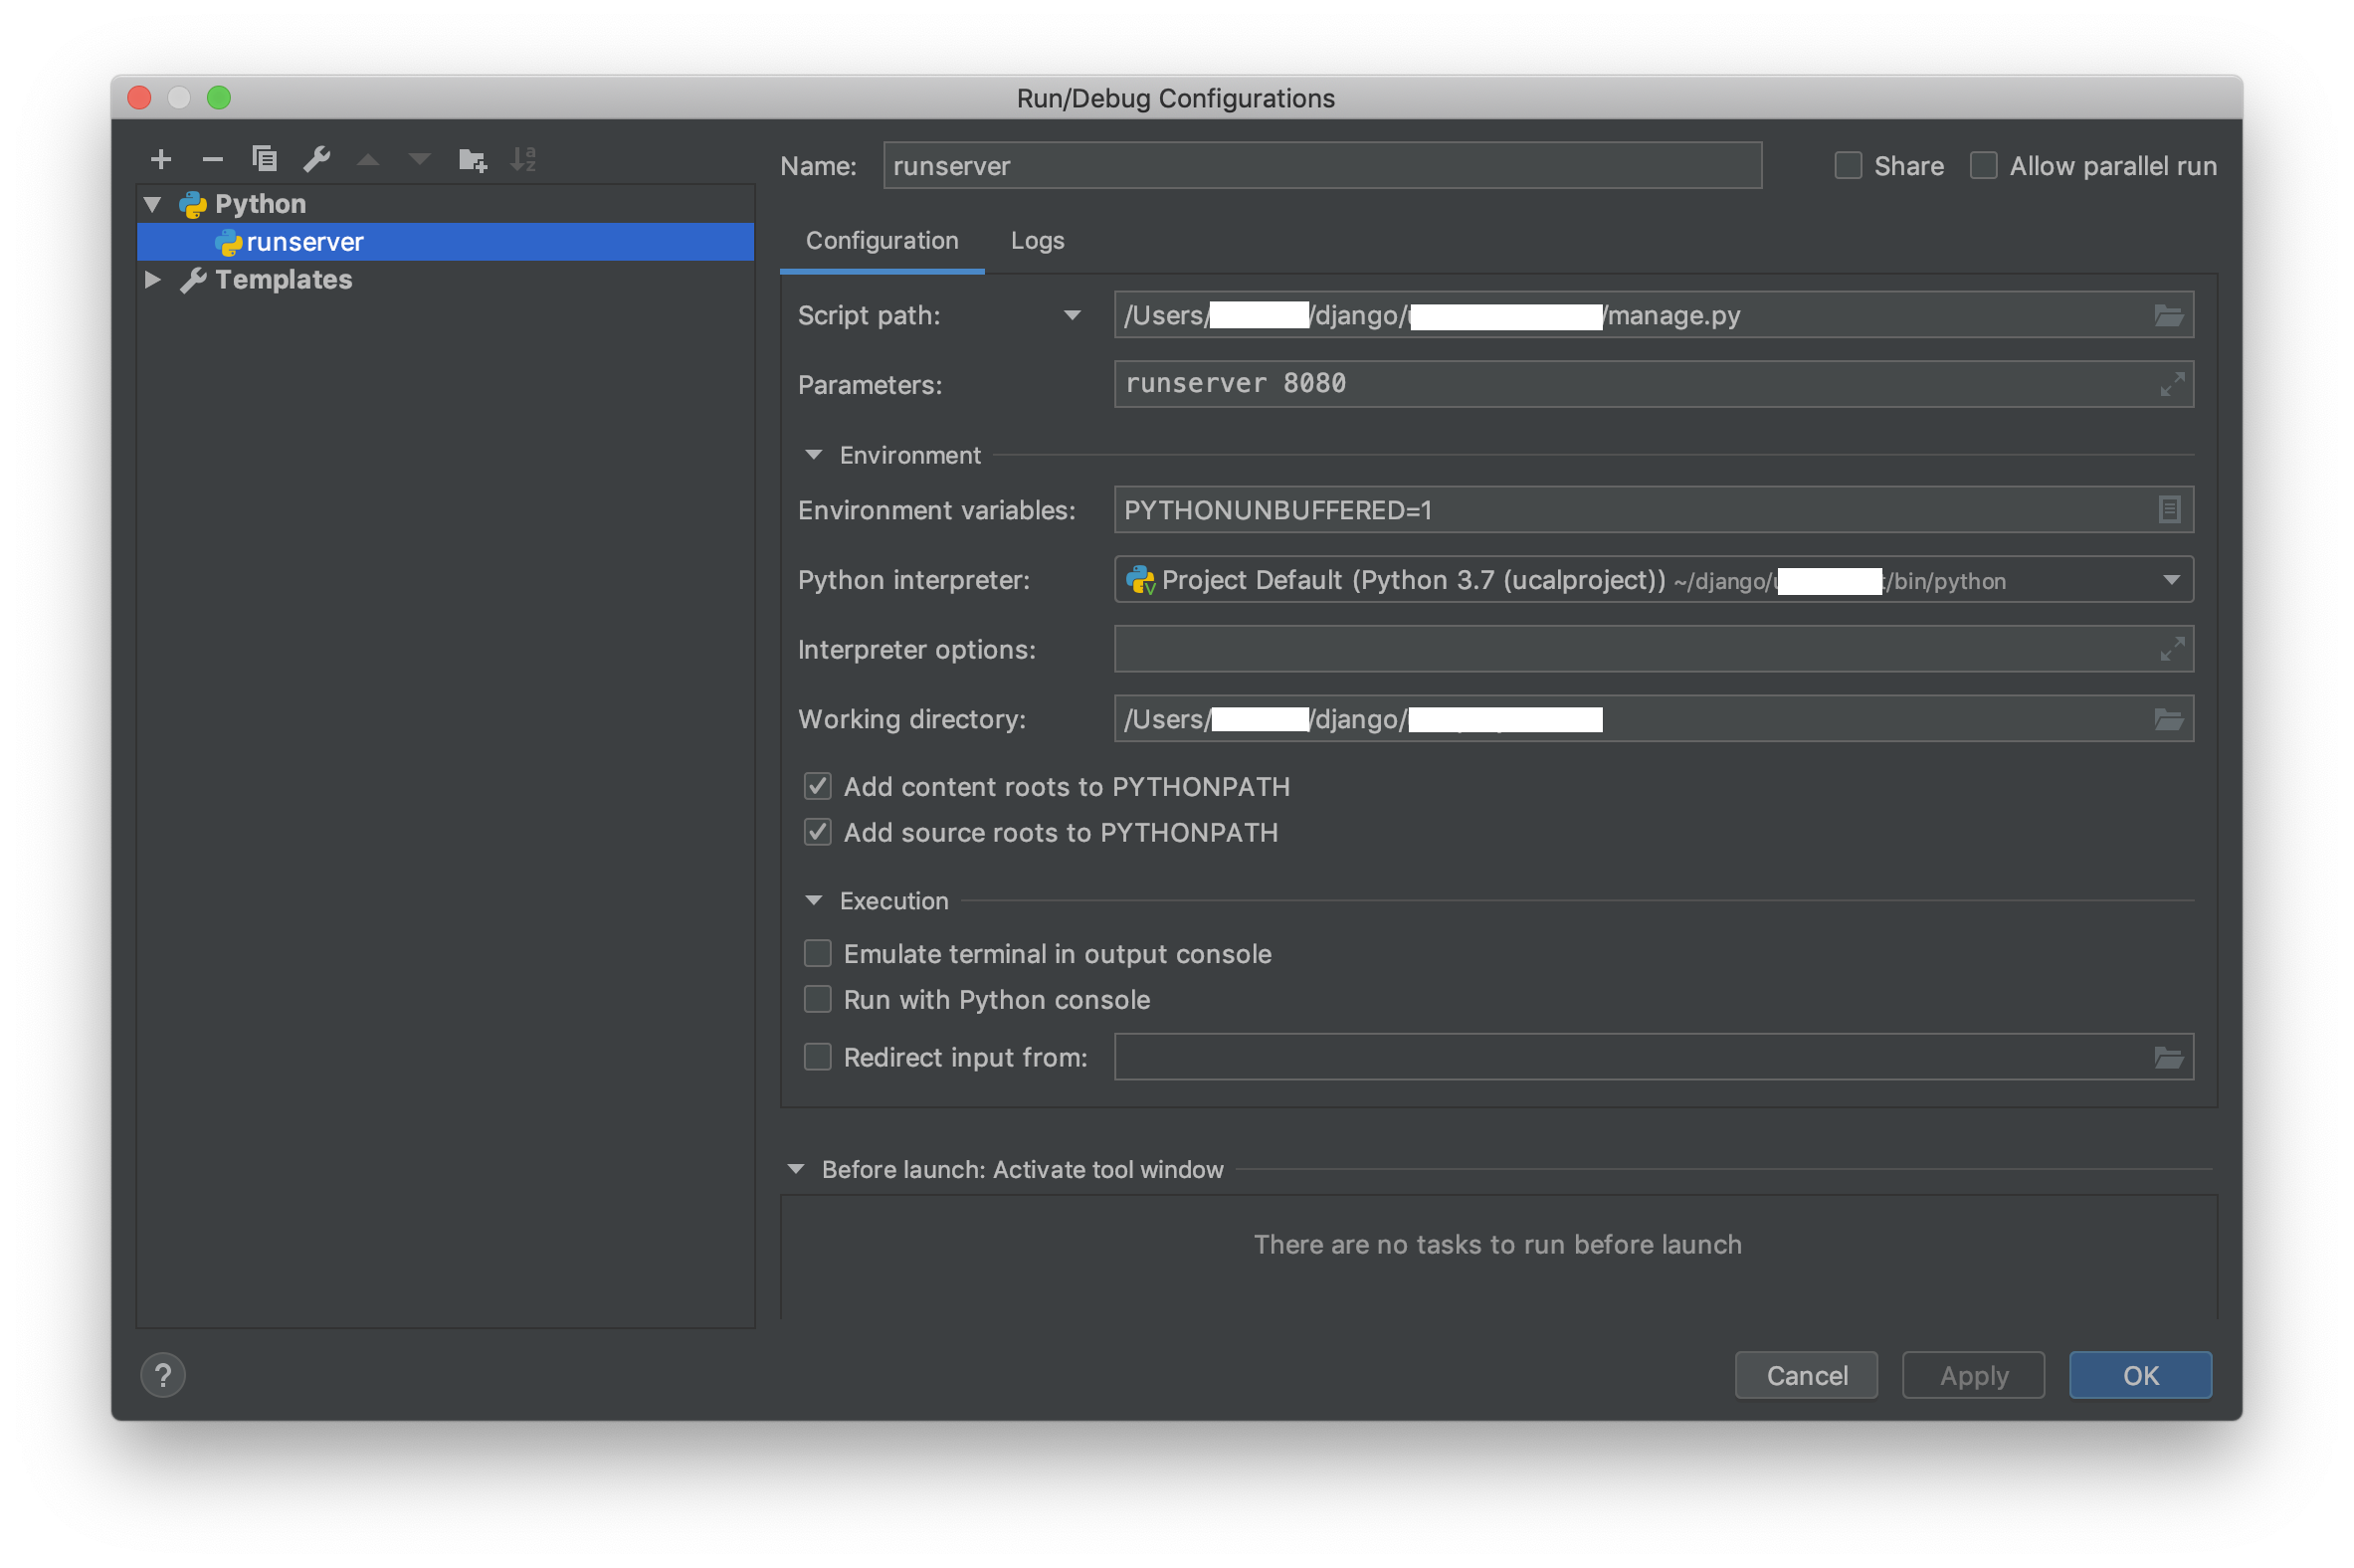Enable the Share checkbox
2354x1568 pixels.
1848,166
